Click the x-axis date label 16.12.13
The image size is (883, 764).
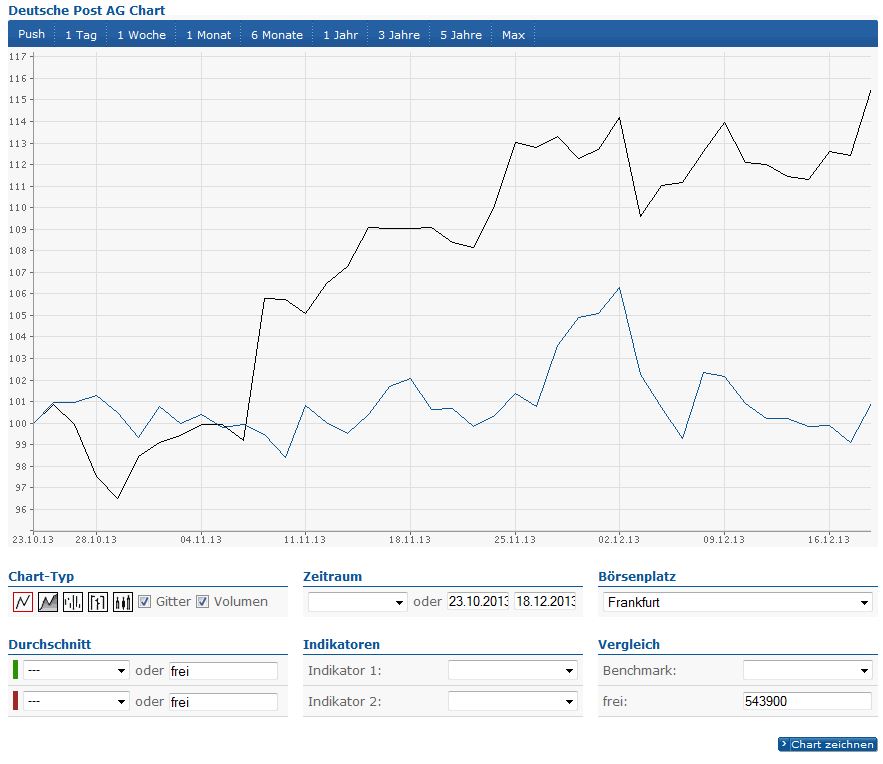click(x=828, y=539)
